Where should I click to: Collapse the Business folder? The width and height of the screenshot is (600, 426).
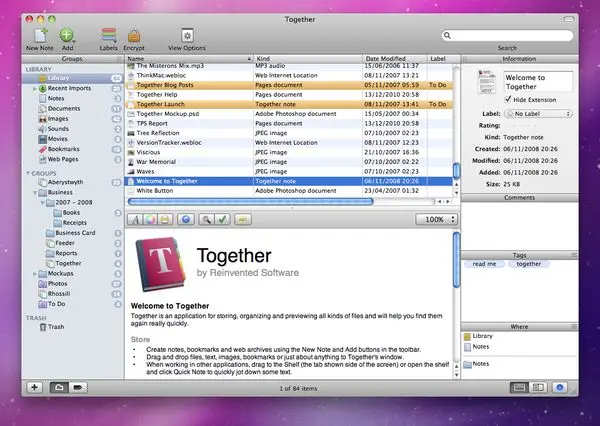tap(35, 193)
